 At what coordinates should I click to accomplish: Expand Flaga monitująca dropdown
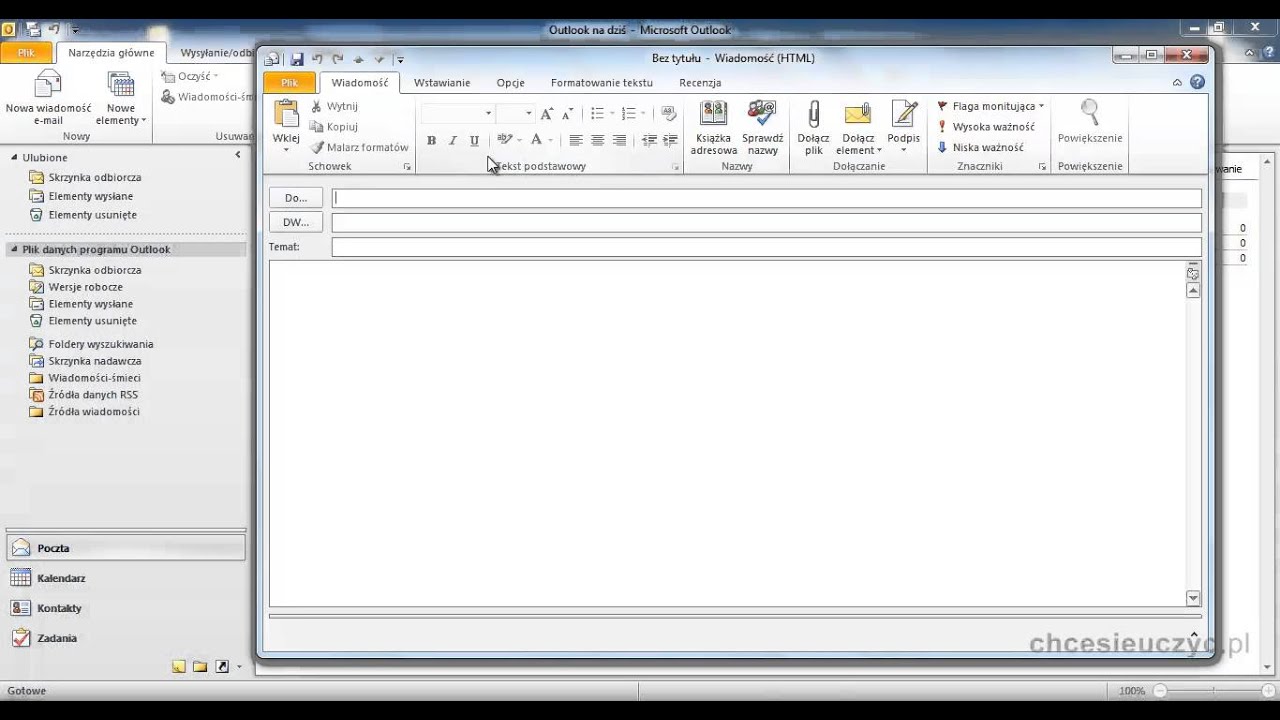[1041, 106]
